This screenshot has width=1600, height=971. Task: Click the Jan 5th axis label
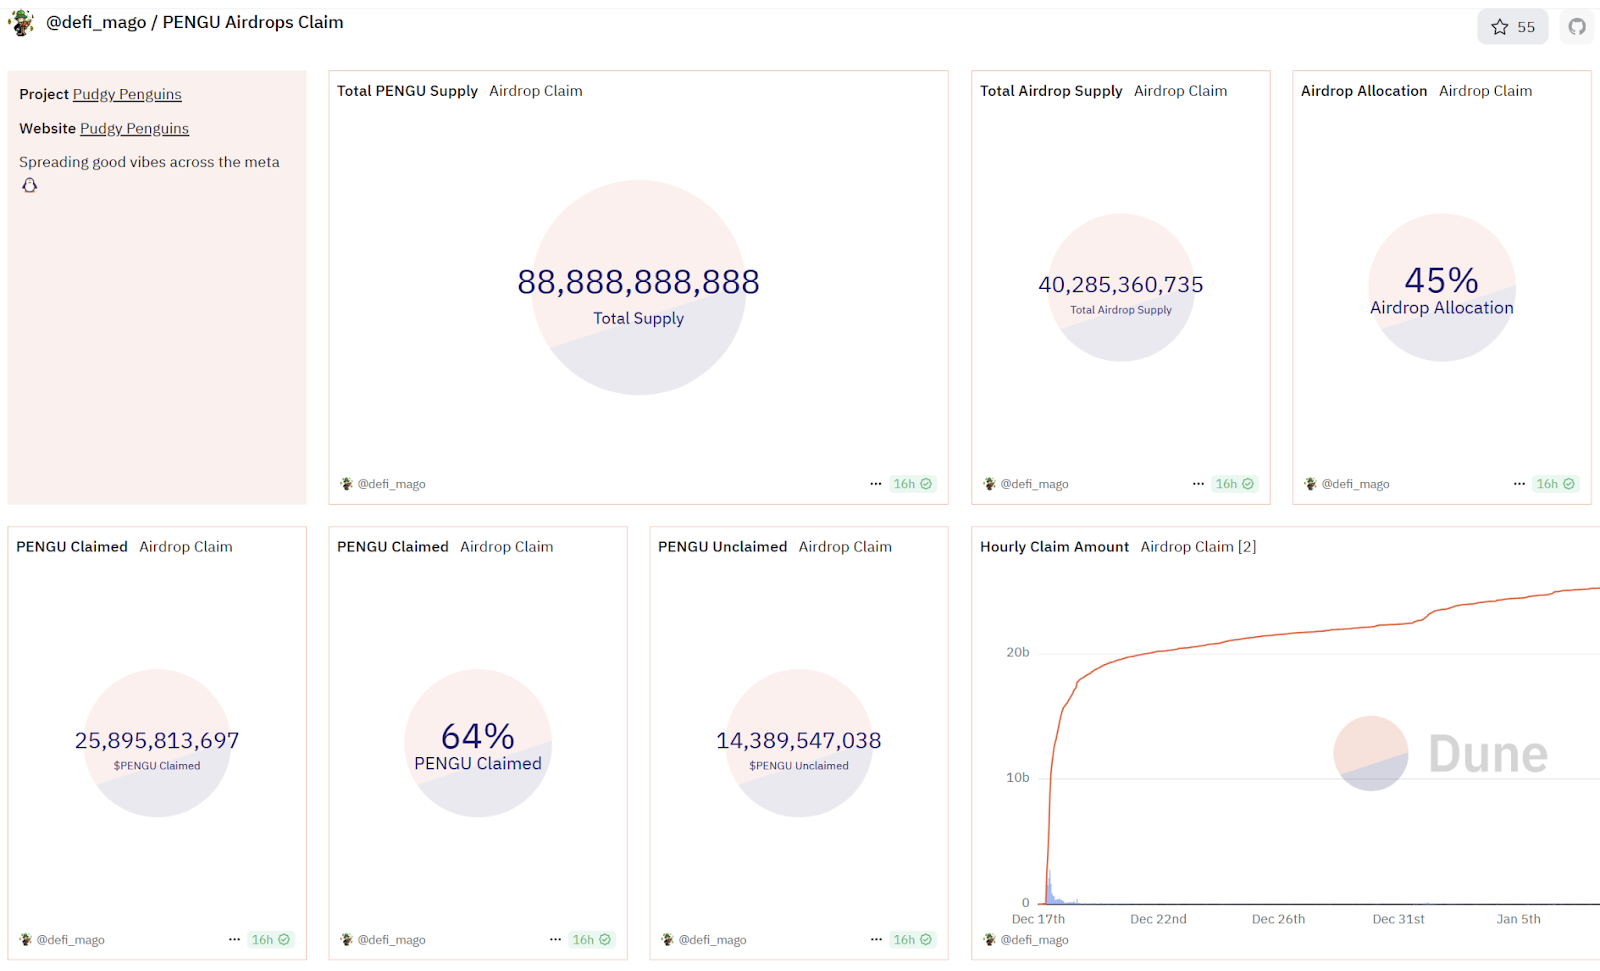[x=1518, y=919]
